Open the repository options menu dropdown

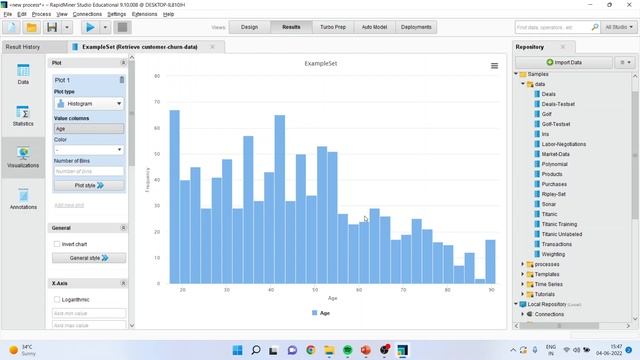625,62
